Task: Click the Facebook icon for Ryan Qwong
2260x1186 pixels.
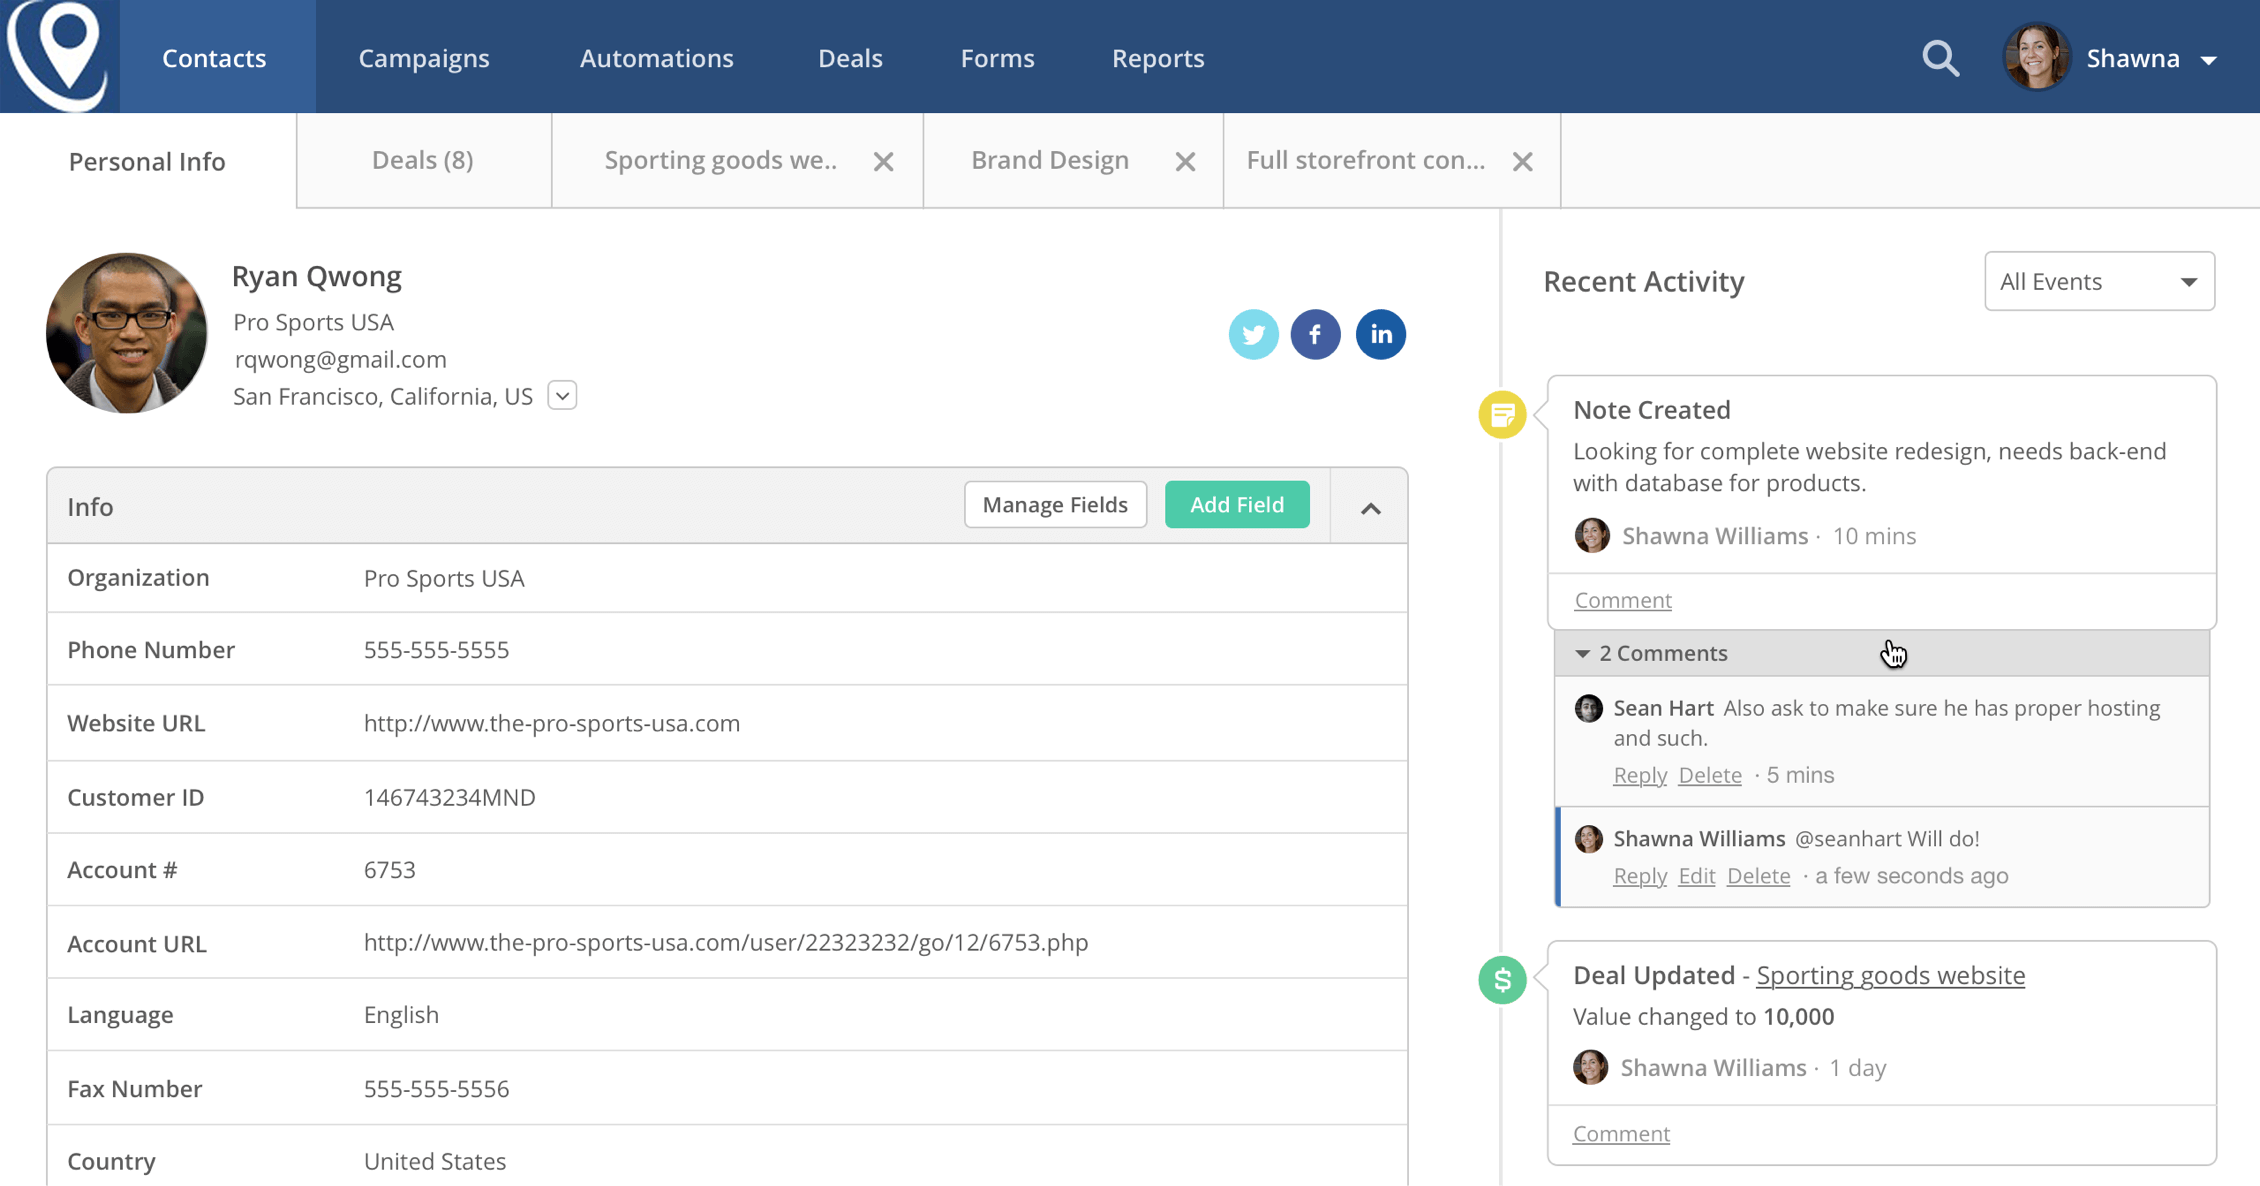Action: click(1315, 334)
